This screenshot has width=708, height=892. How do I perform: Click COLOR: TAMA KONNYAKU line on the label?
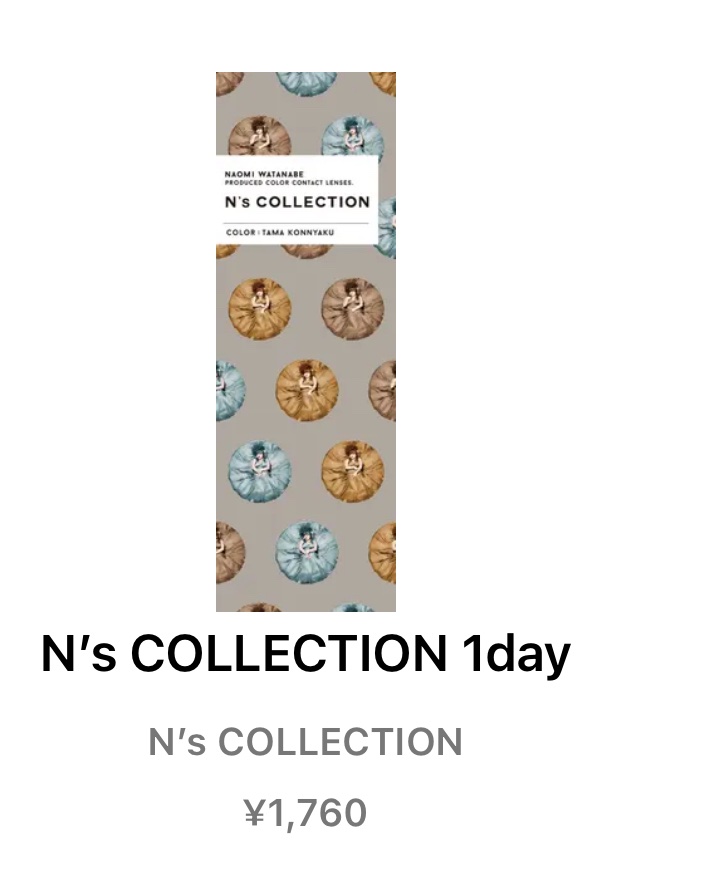(x=280, y=232)
